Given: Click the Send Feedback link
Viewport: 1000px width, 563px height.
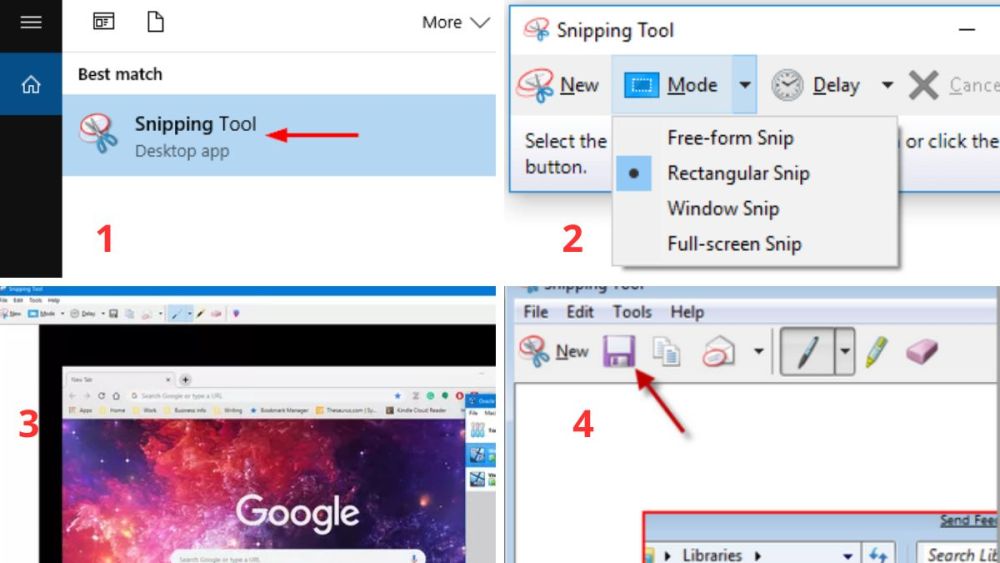Looking at the screenshot, I should coord(969,520).
